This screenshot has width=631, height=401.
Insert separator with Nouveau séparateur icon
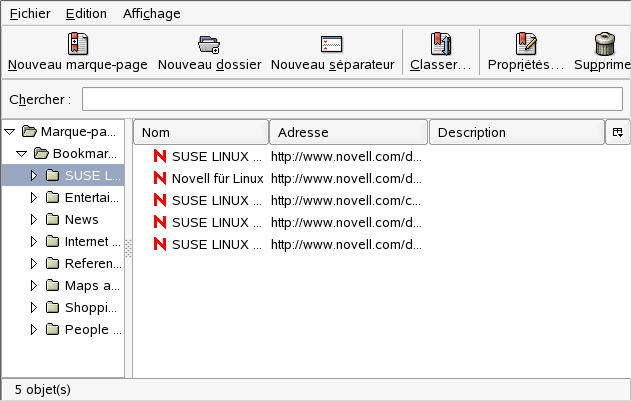click(x=332, y=44)
